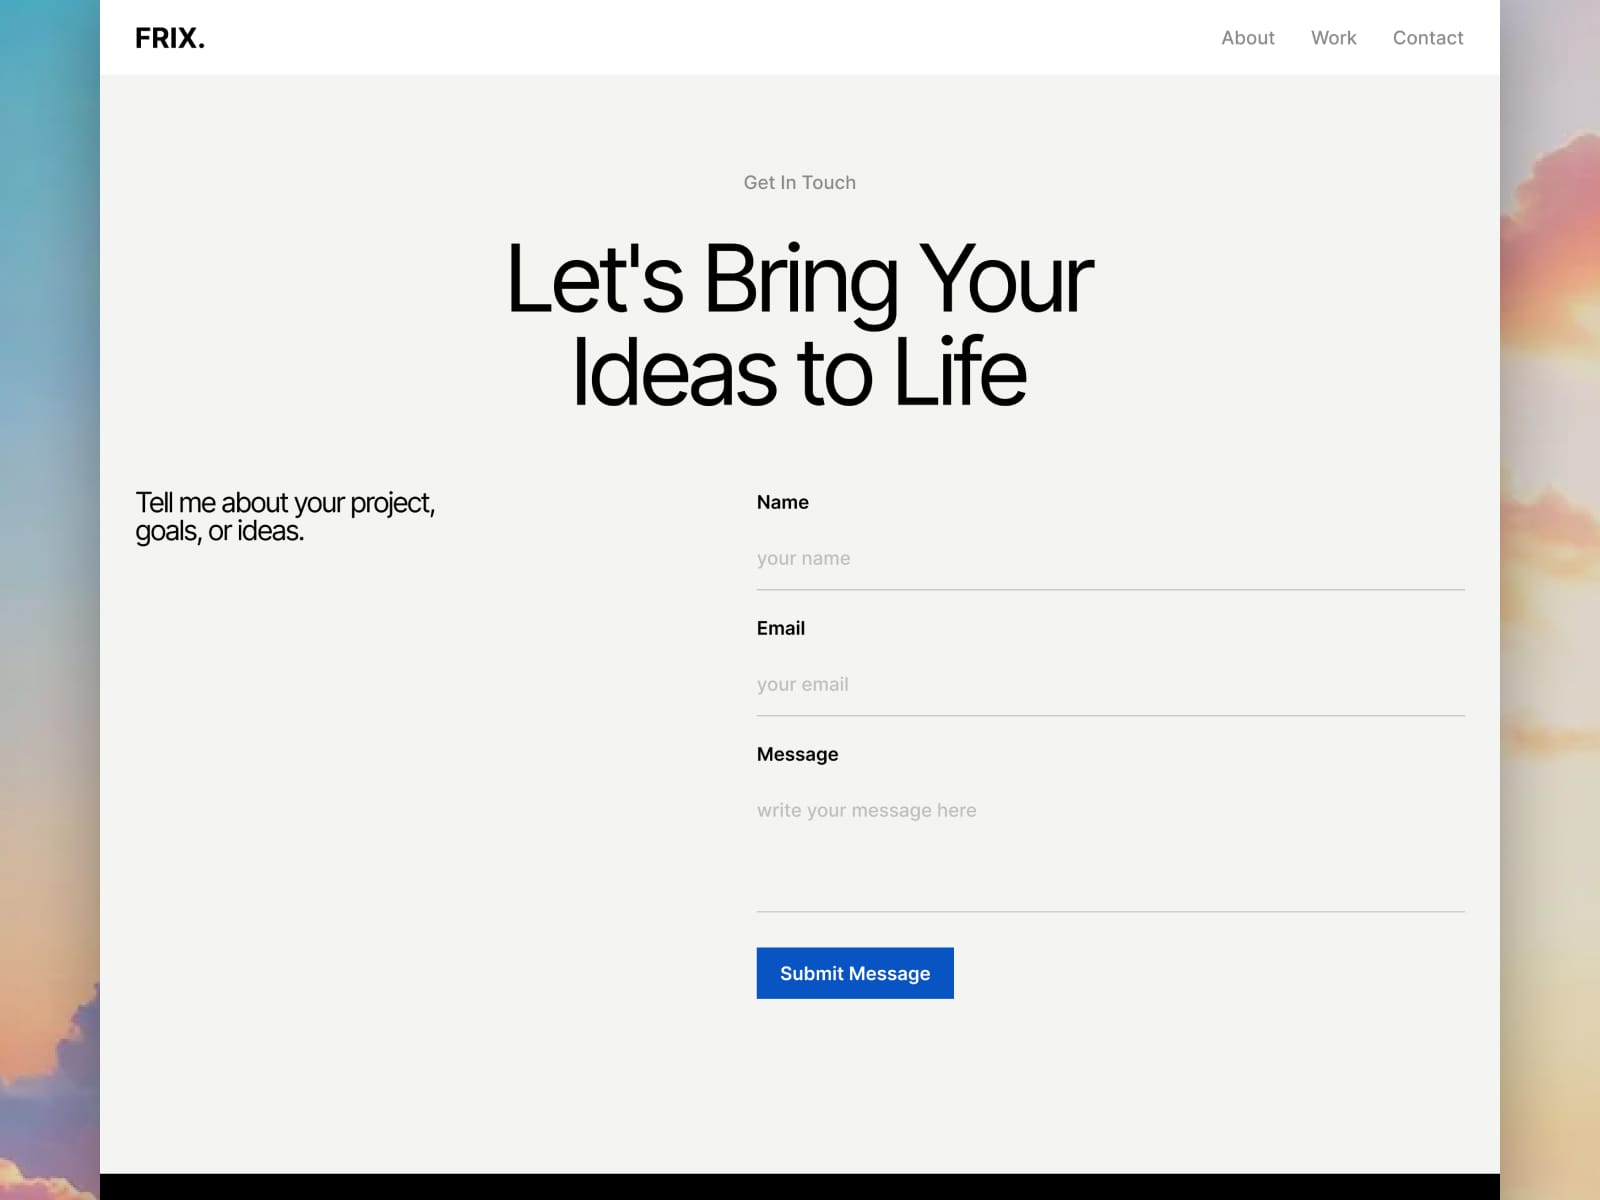Click the Message field label

click(797, 754)
